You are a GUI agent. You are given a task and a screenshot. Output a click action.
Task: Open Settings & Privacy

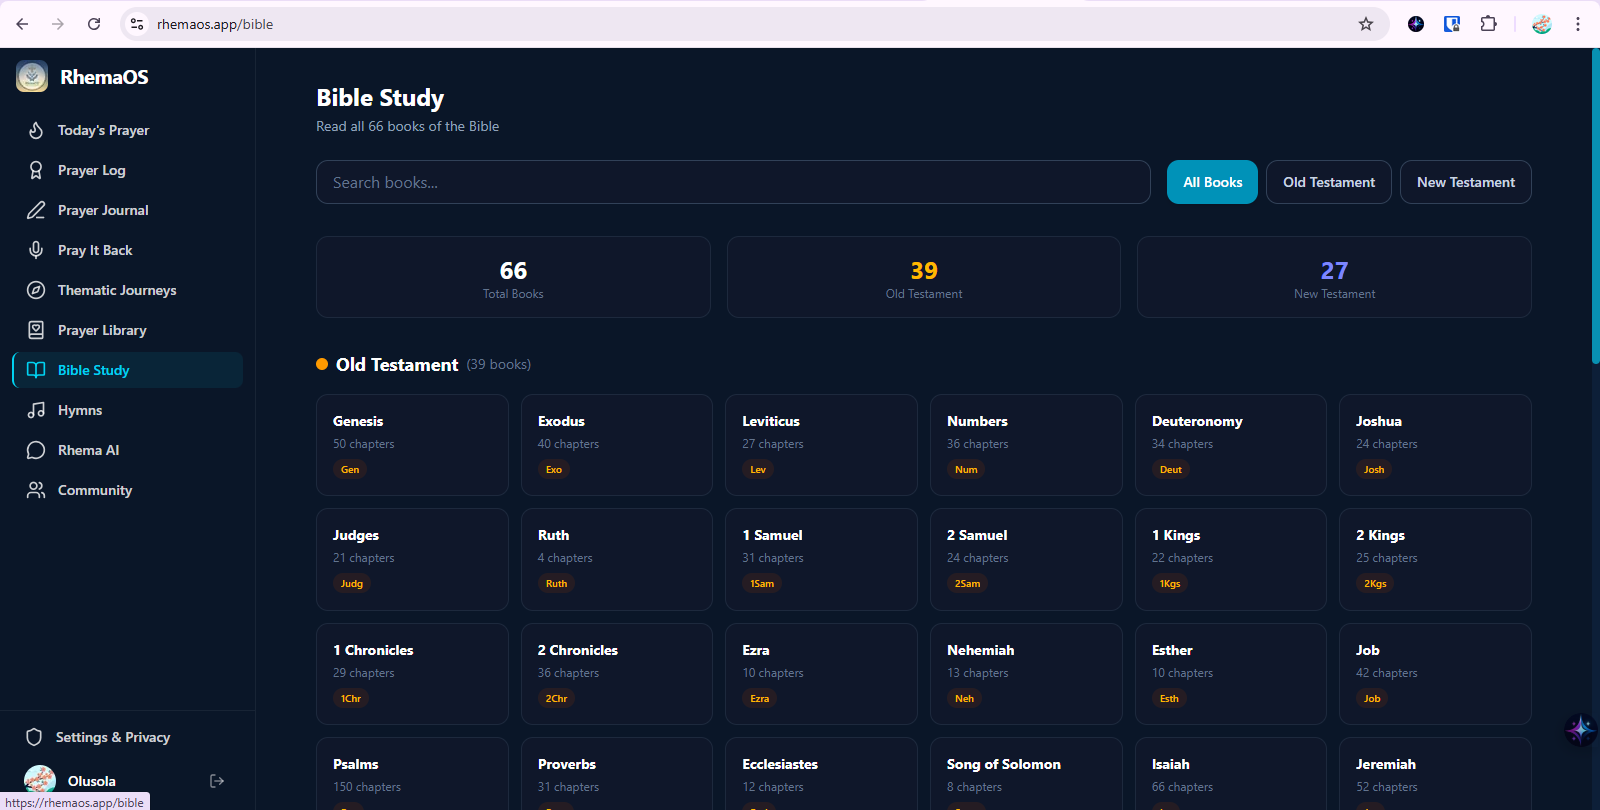pyautogui.click(x=128, y=737)
